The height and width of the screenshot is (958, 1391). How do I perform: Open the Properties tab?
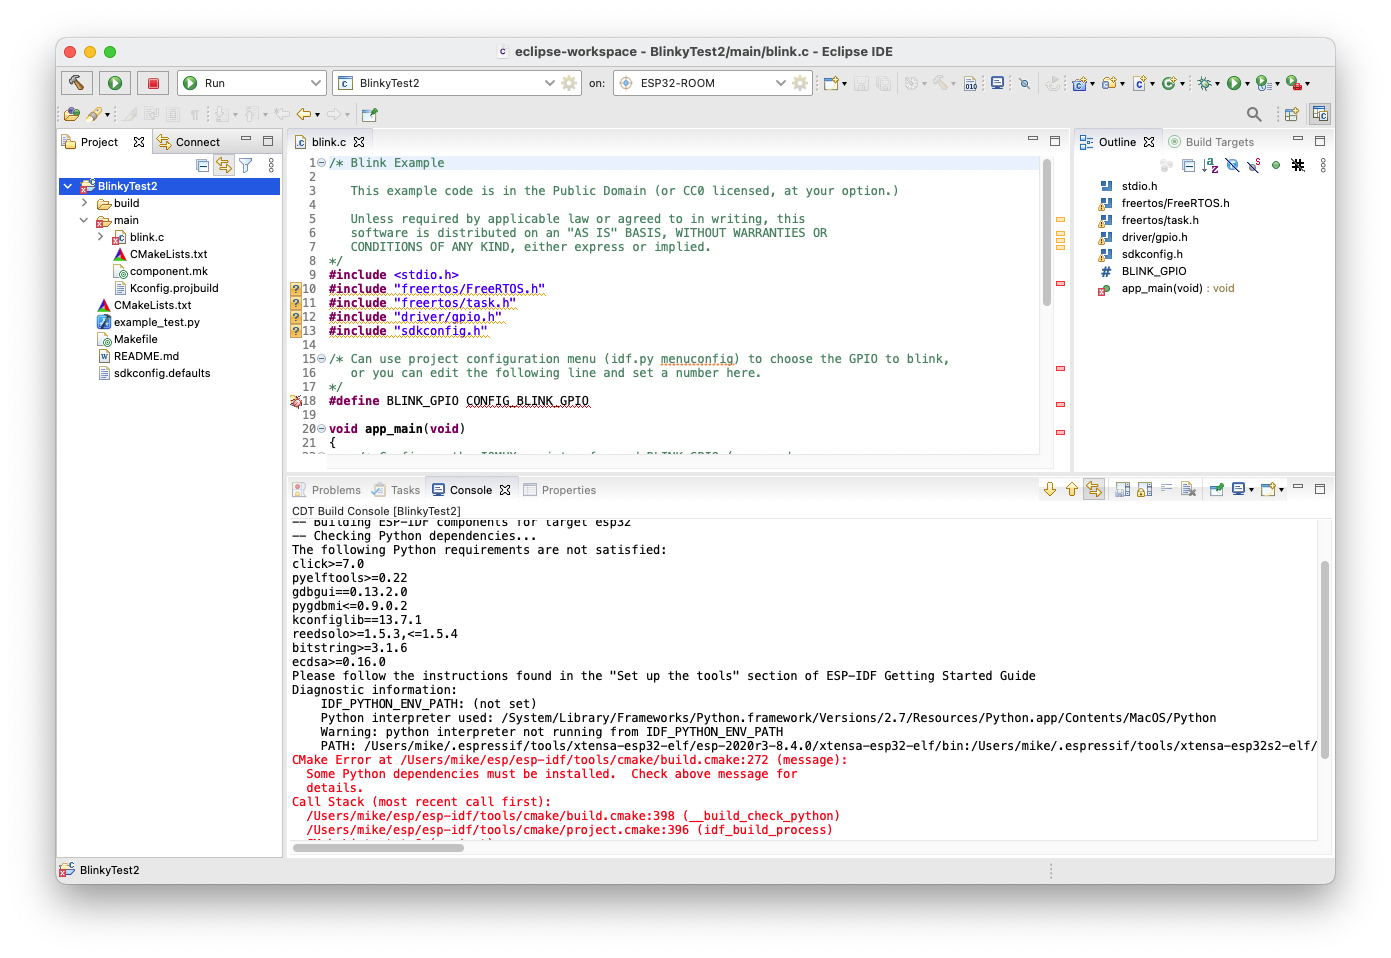[x=560, y=490]
